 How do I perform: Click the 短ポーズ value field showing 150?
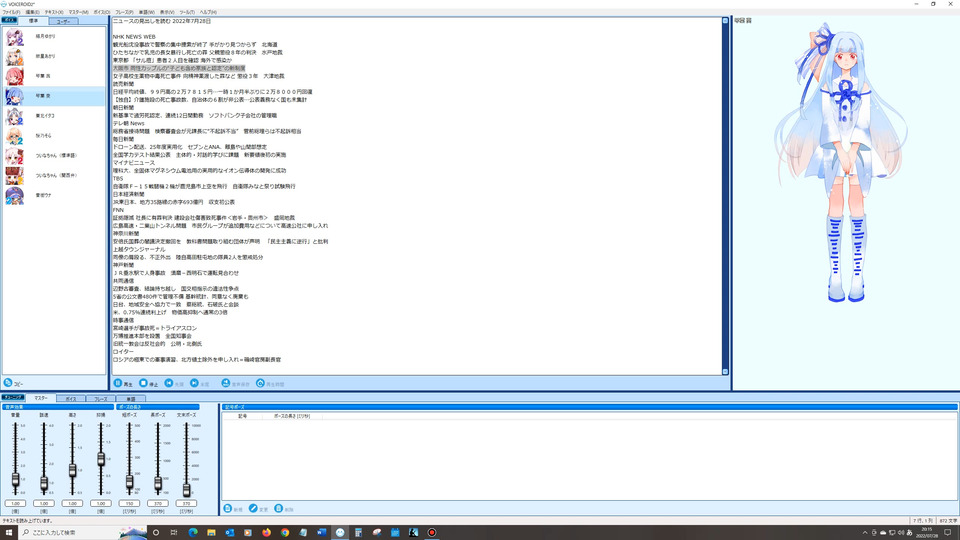click(x=129, y=503)
